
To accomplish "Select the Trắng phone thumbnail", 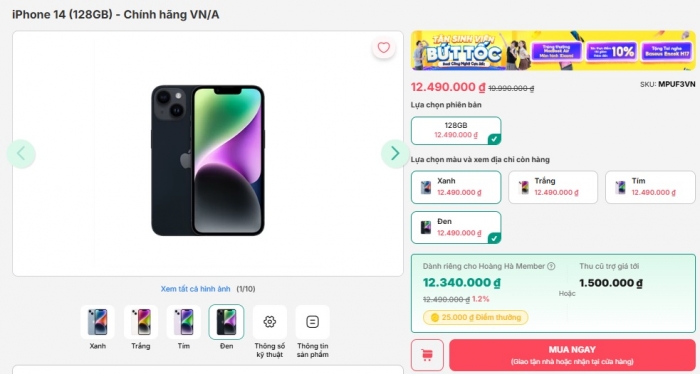I will pyautogui.click(x=141, y=322).
